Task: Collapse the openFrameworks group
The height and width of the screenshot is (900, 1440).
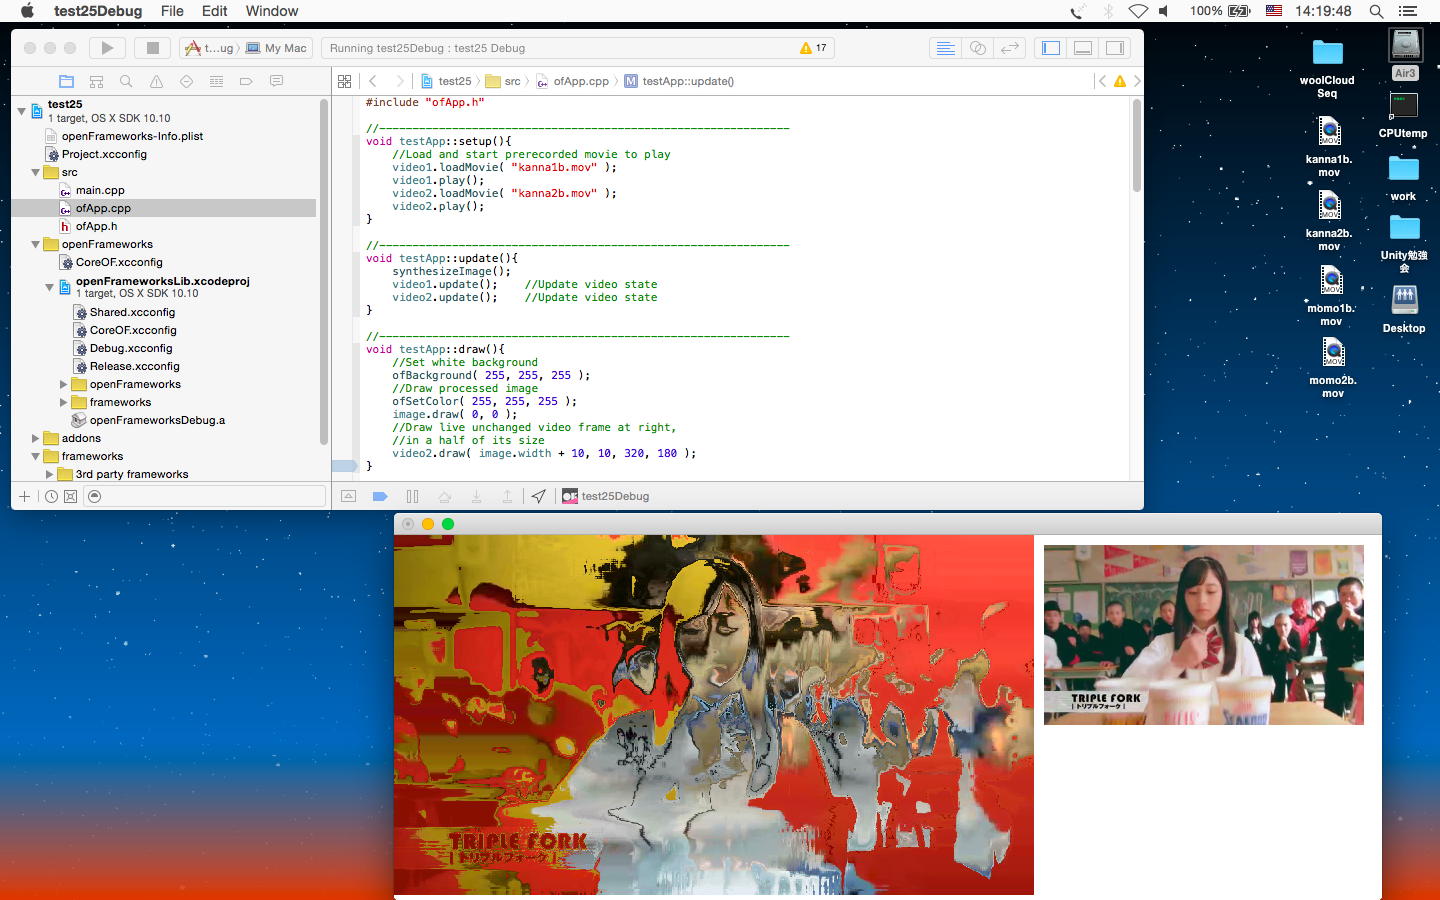Action: [x=35, y=244]
